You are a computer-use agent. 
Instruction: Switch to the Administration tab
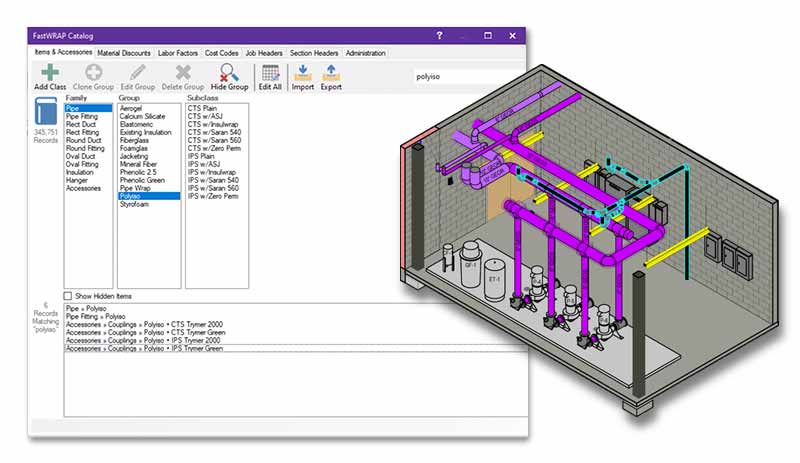coord(365,53)
